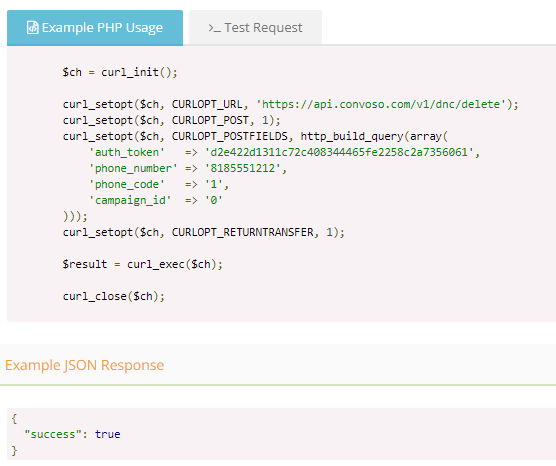Screen dimensions: 556x466
Task: Click the code file icon on PHP tab
Action: 33,28
